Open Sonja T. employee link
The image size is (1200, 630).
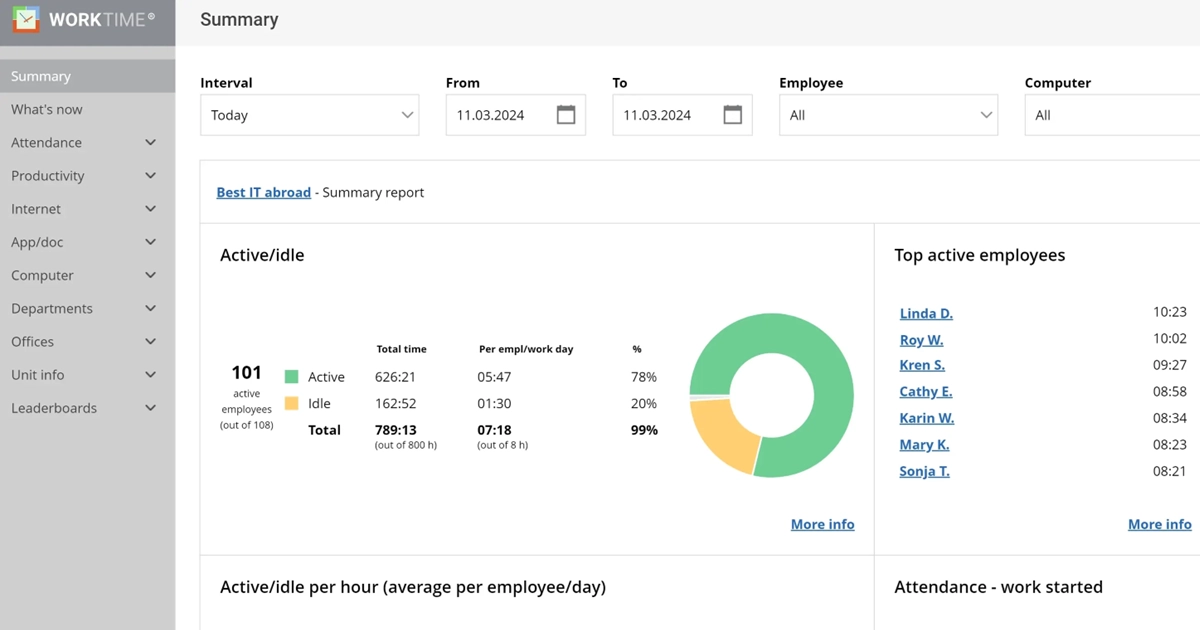tap(925, 471)
